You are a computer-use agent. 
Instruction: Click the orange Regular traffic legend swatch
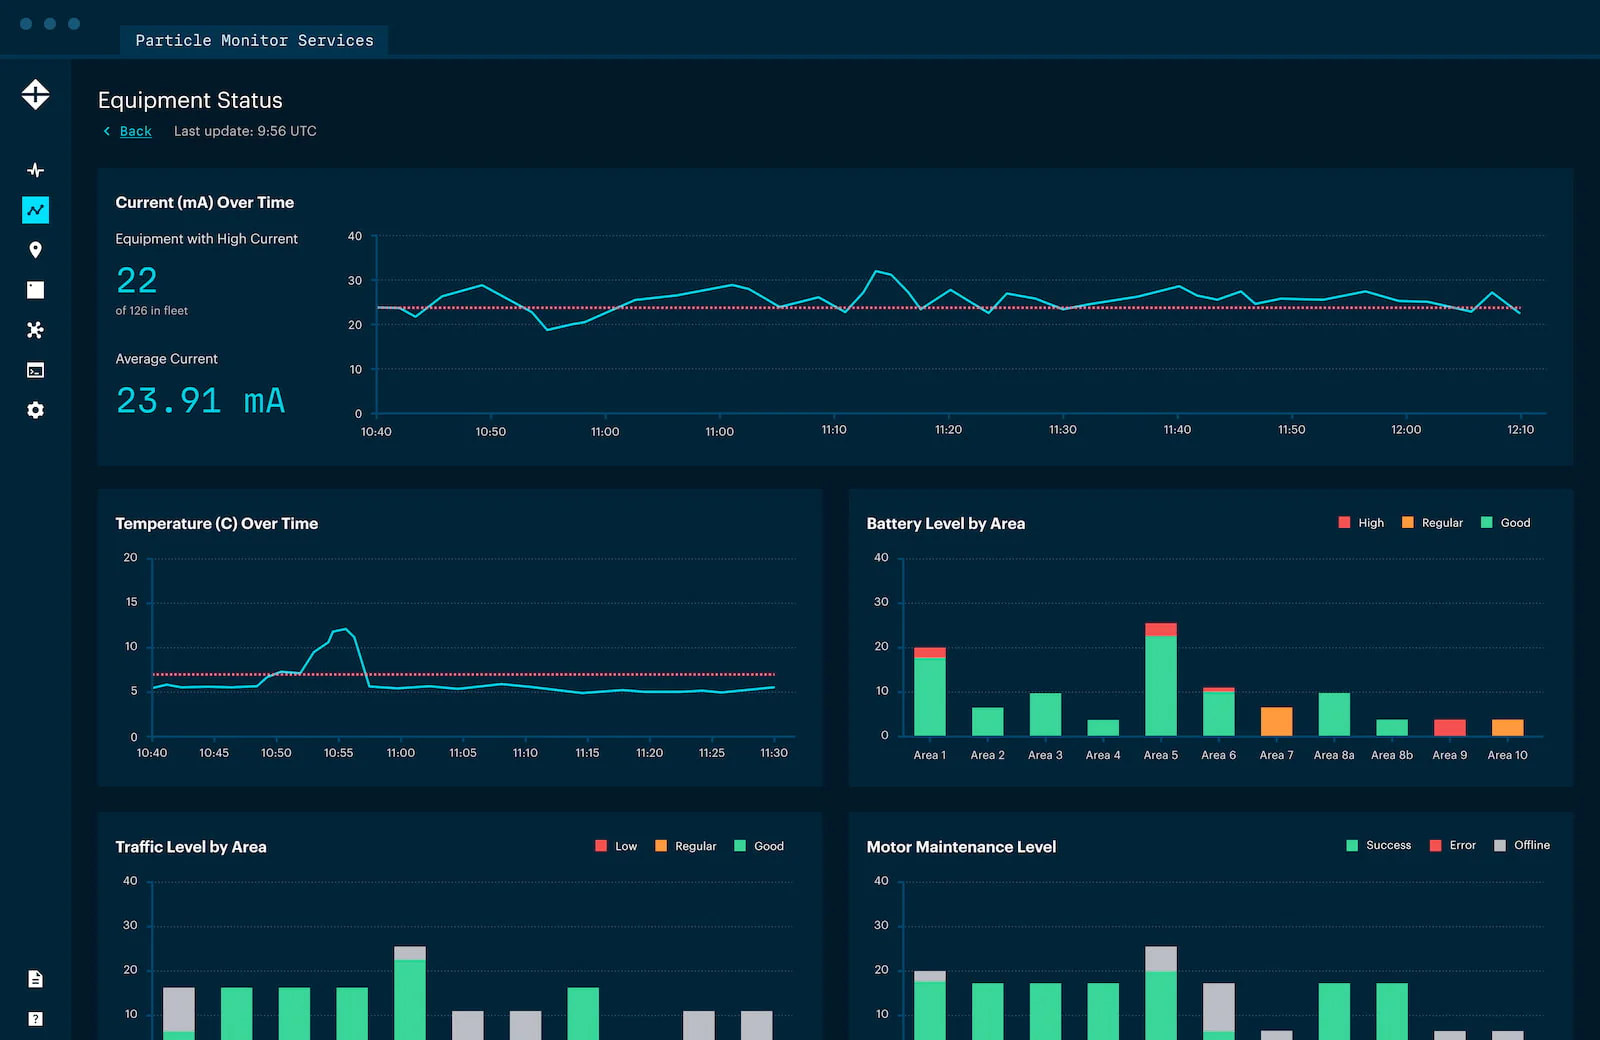click(x=661, y=845)
